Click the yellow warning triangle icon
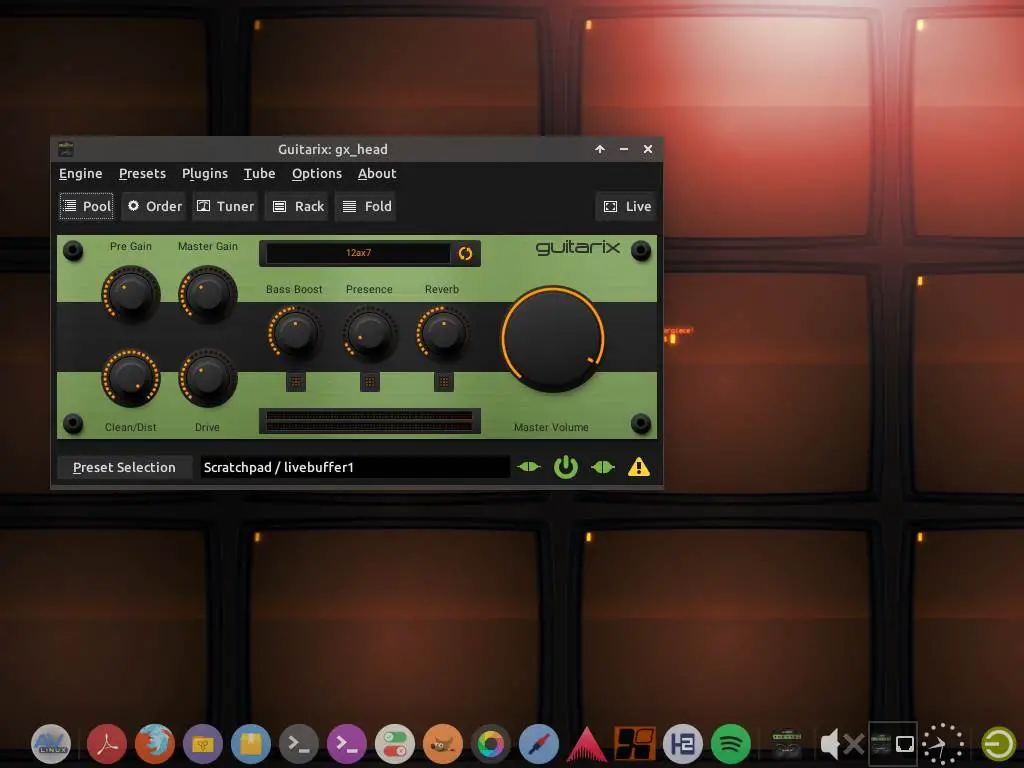This screenshot has height=768, width=1024. pyautogui.click(x=639, y=467)
